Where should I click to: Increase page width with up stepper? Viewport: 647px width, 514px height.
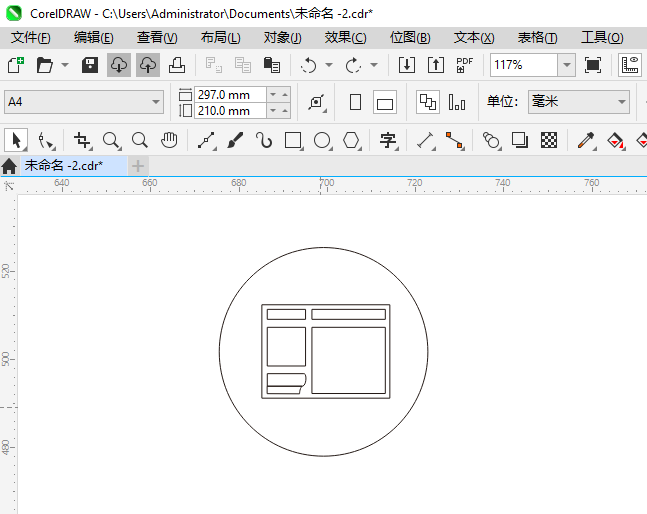285,94
